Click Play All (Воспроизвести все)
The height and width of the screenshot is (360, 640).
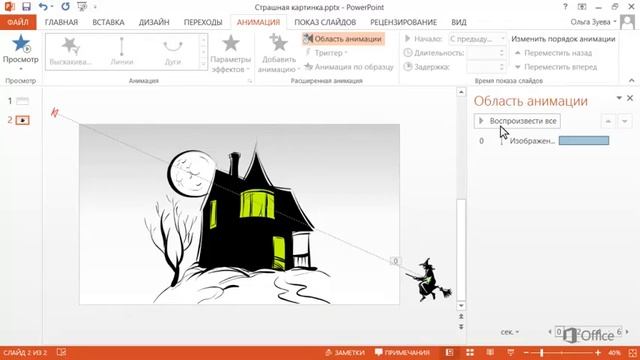(x=517, y=121)
